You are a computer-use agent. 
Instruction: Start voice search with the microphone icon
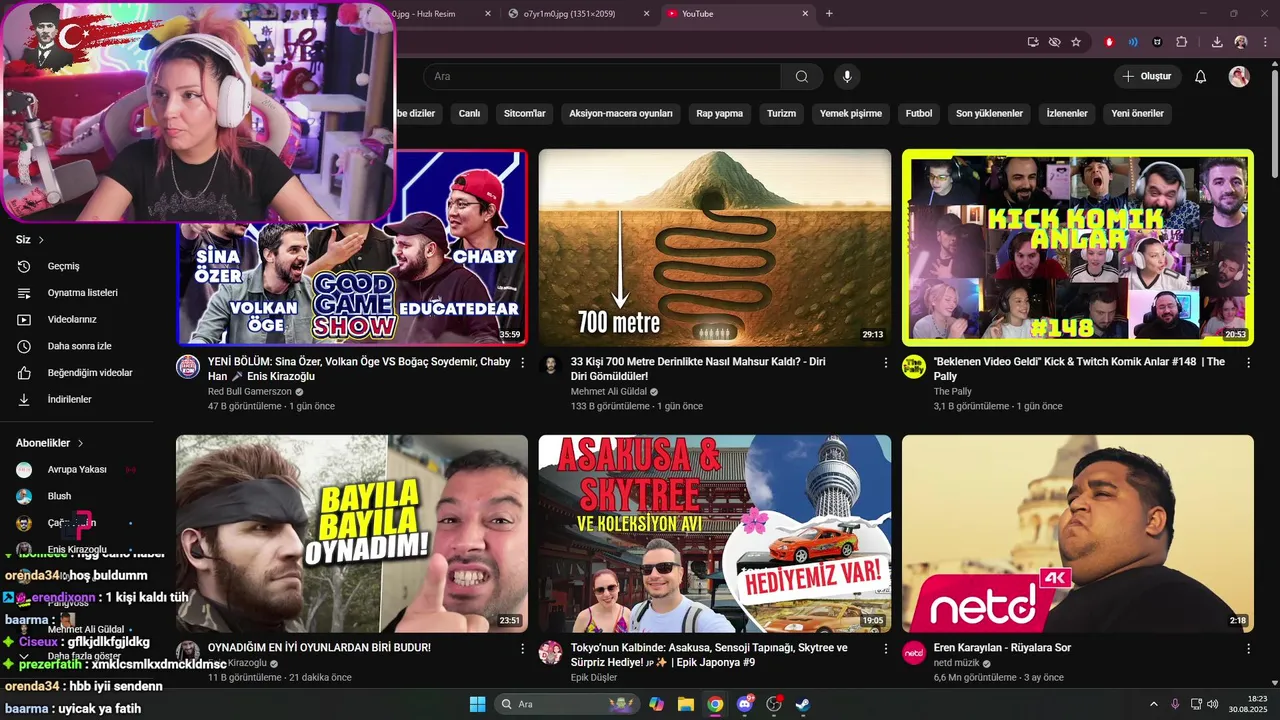click(x=847, y=77)
